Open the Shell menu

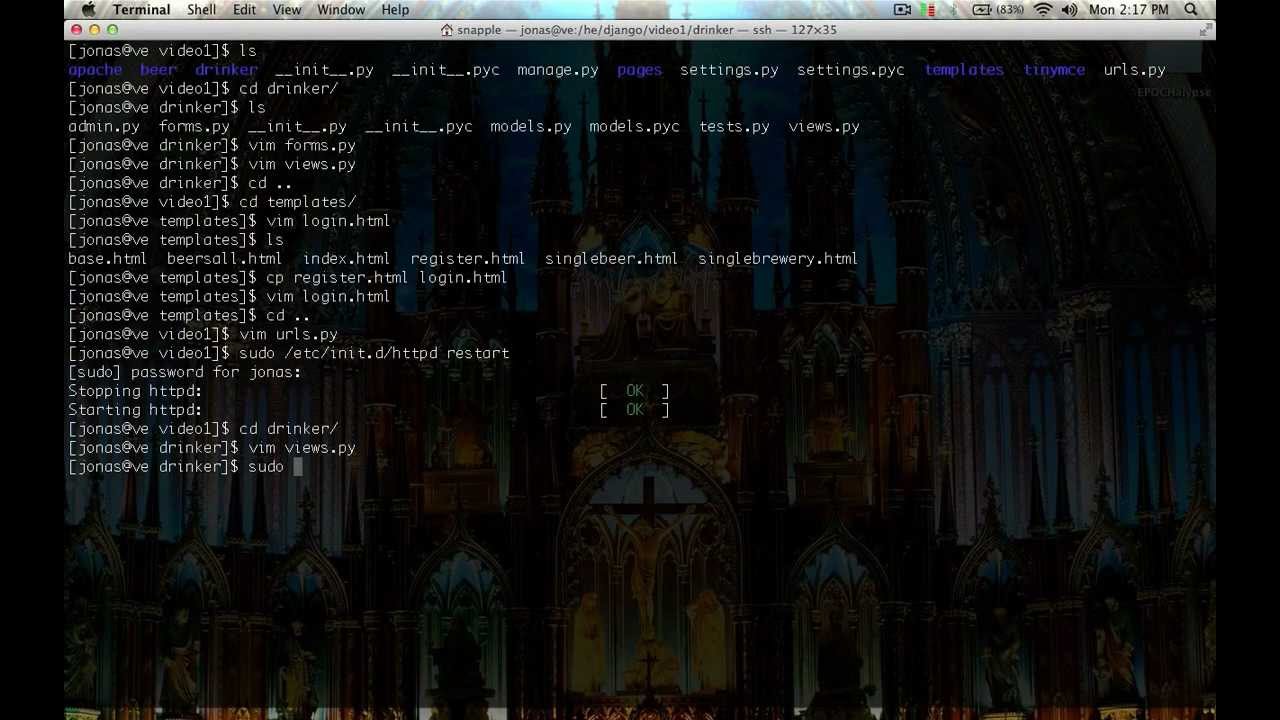click(x=201, y=9)
